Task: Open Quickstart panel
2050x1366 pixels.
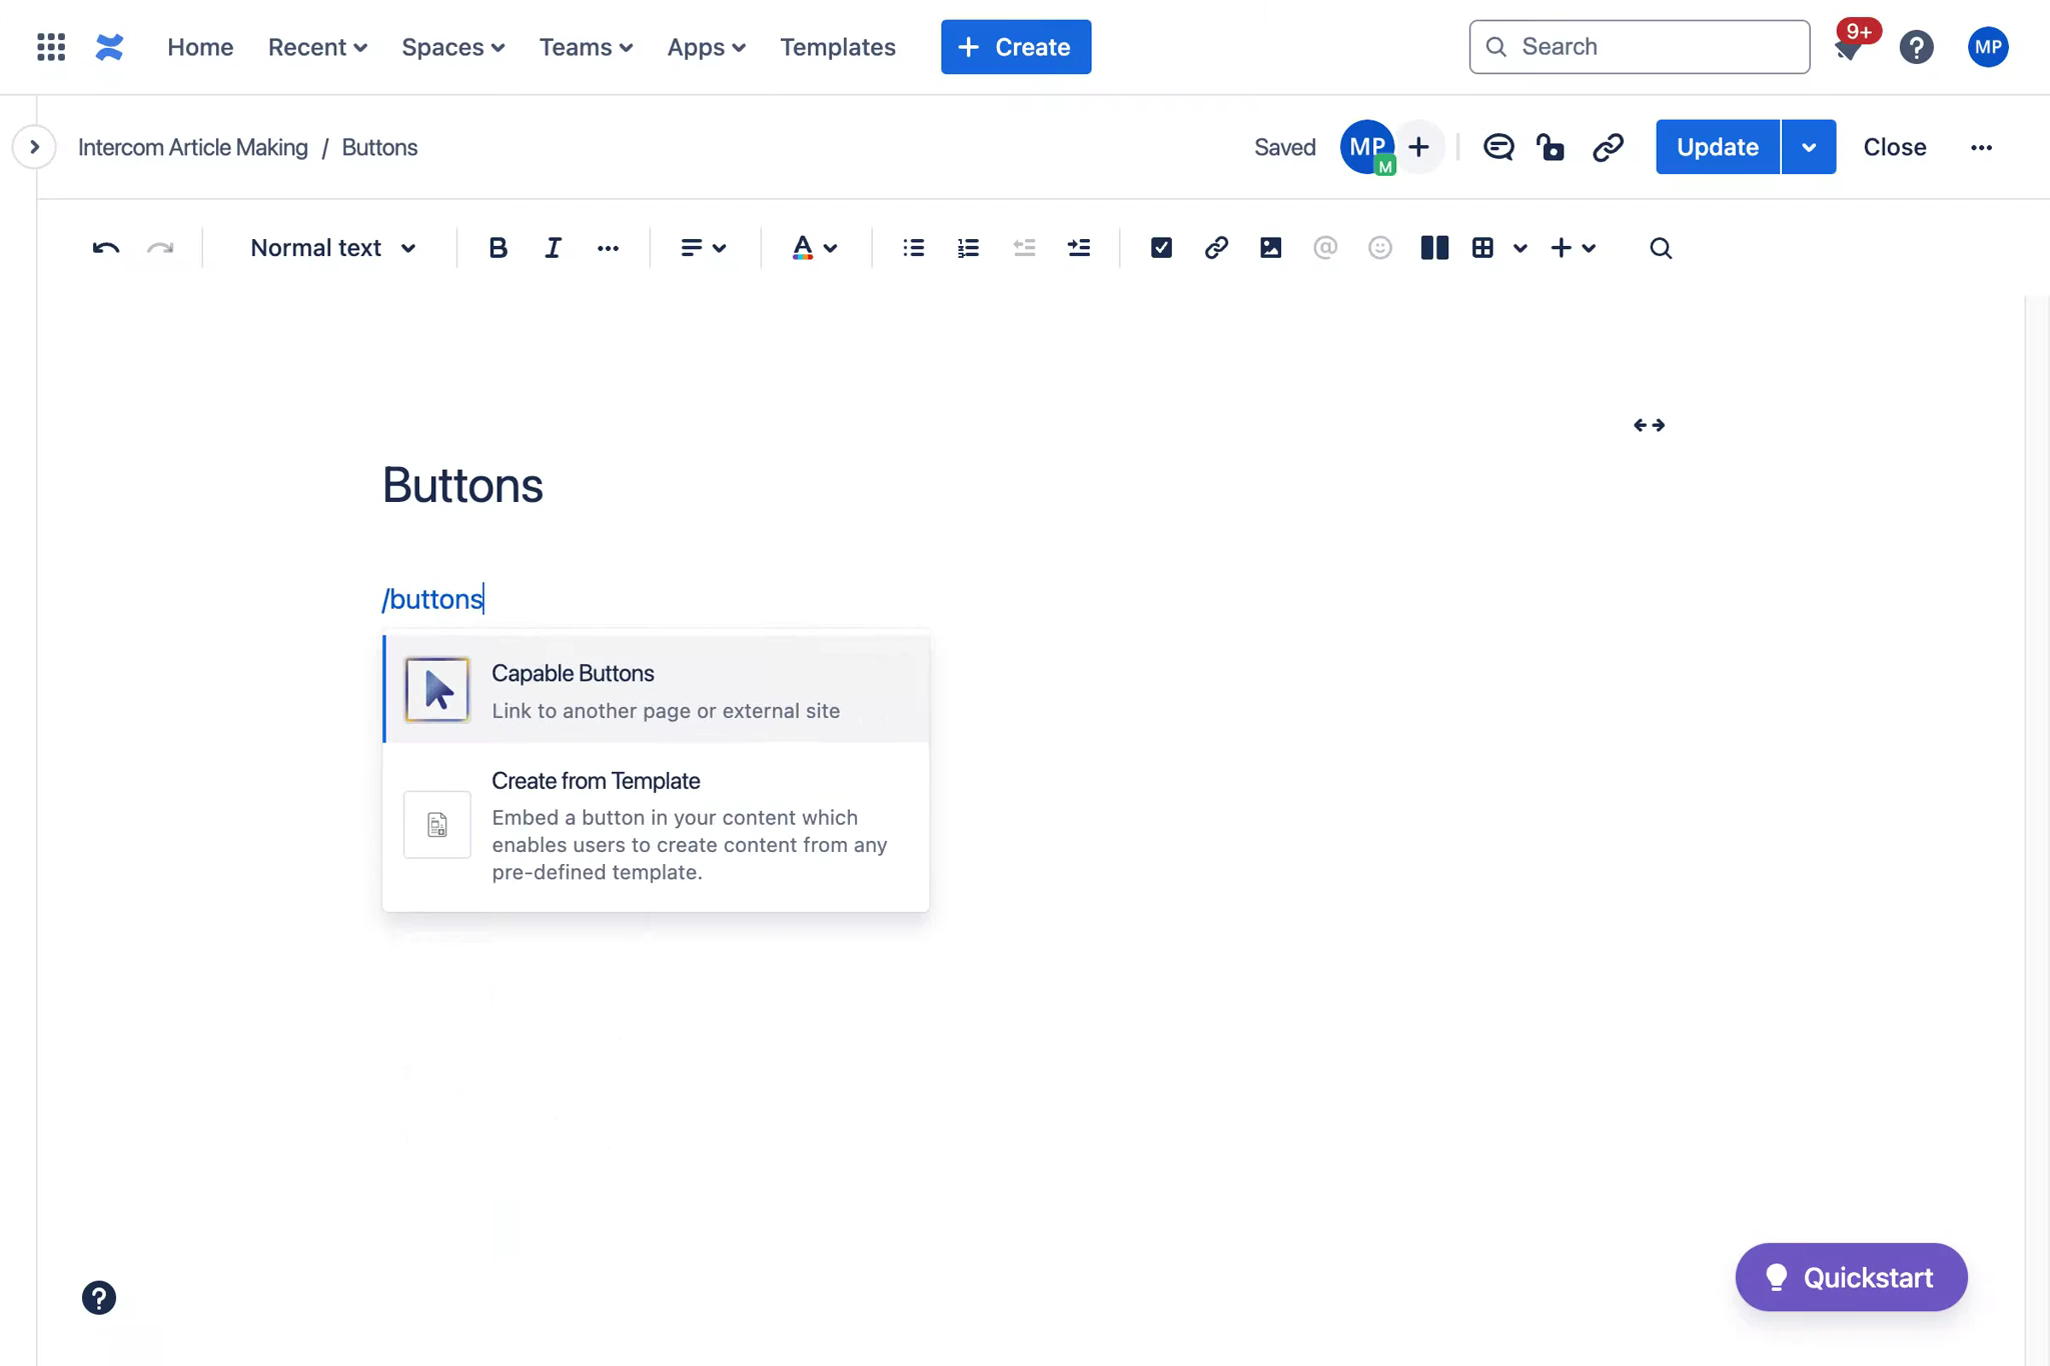Action: [1851, 1277]
